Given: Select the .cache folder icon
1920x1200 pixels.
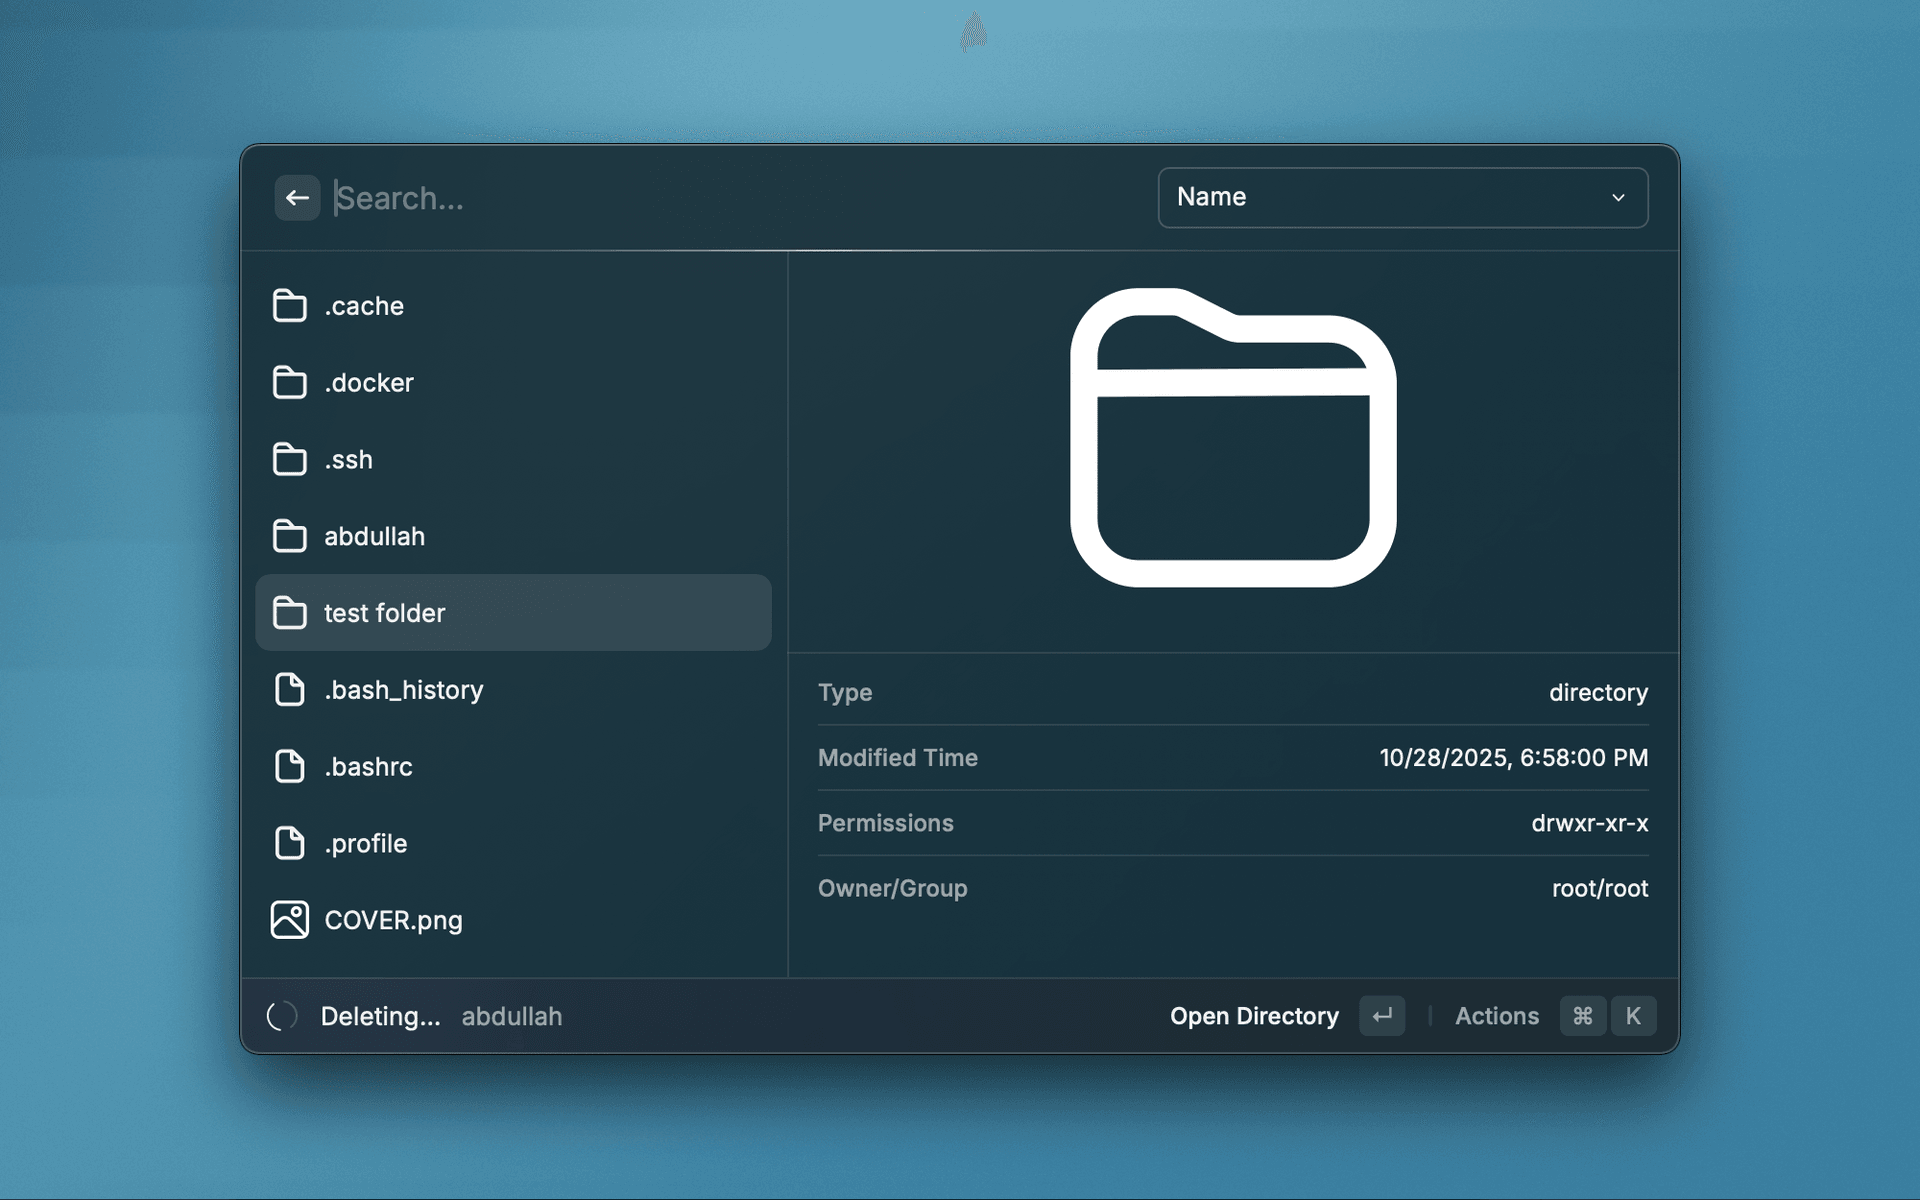Looking at the screenshot, I should tap(291, 305).
